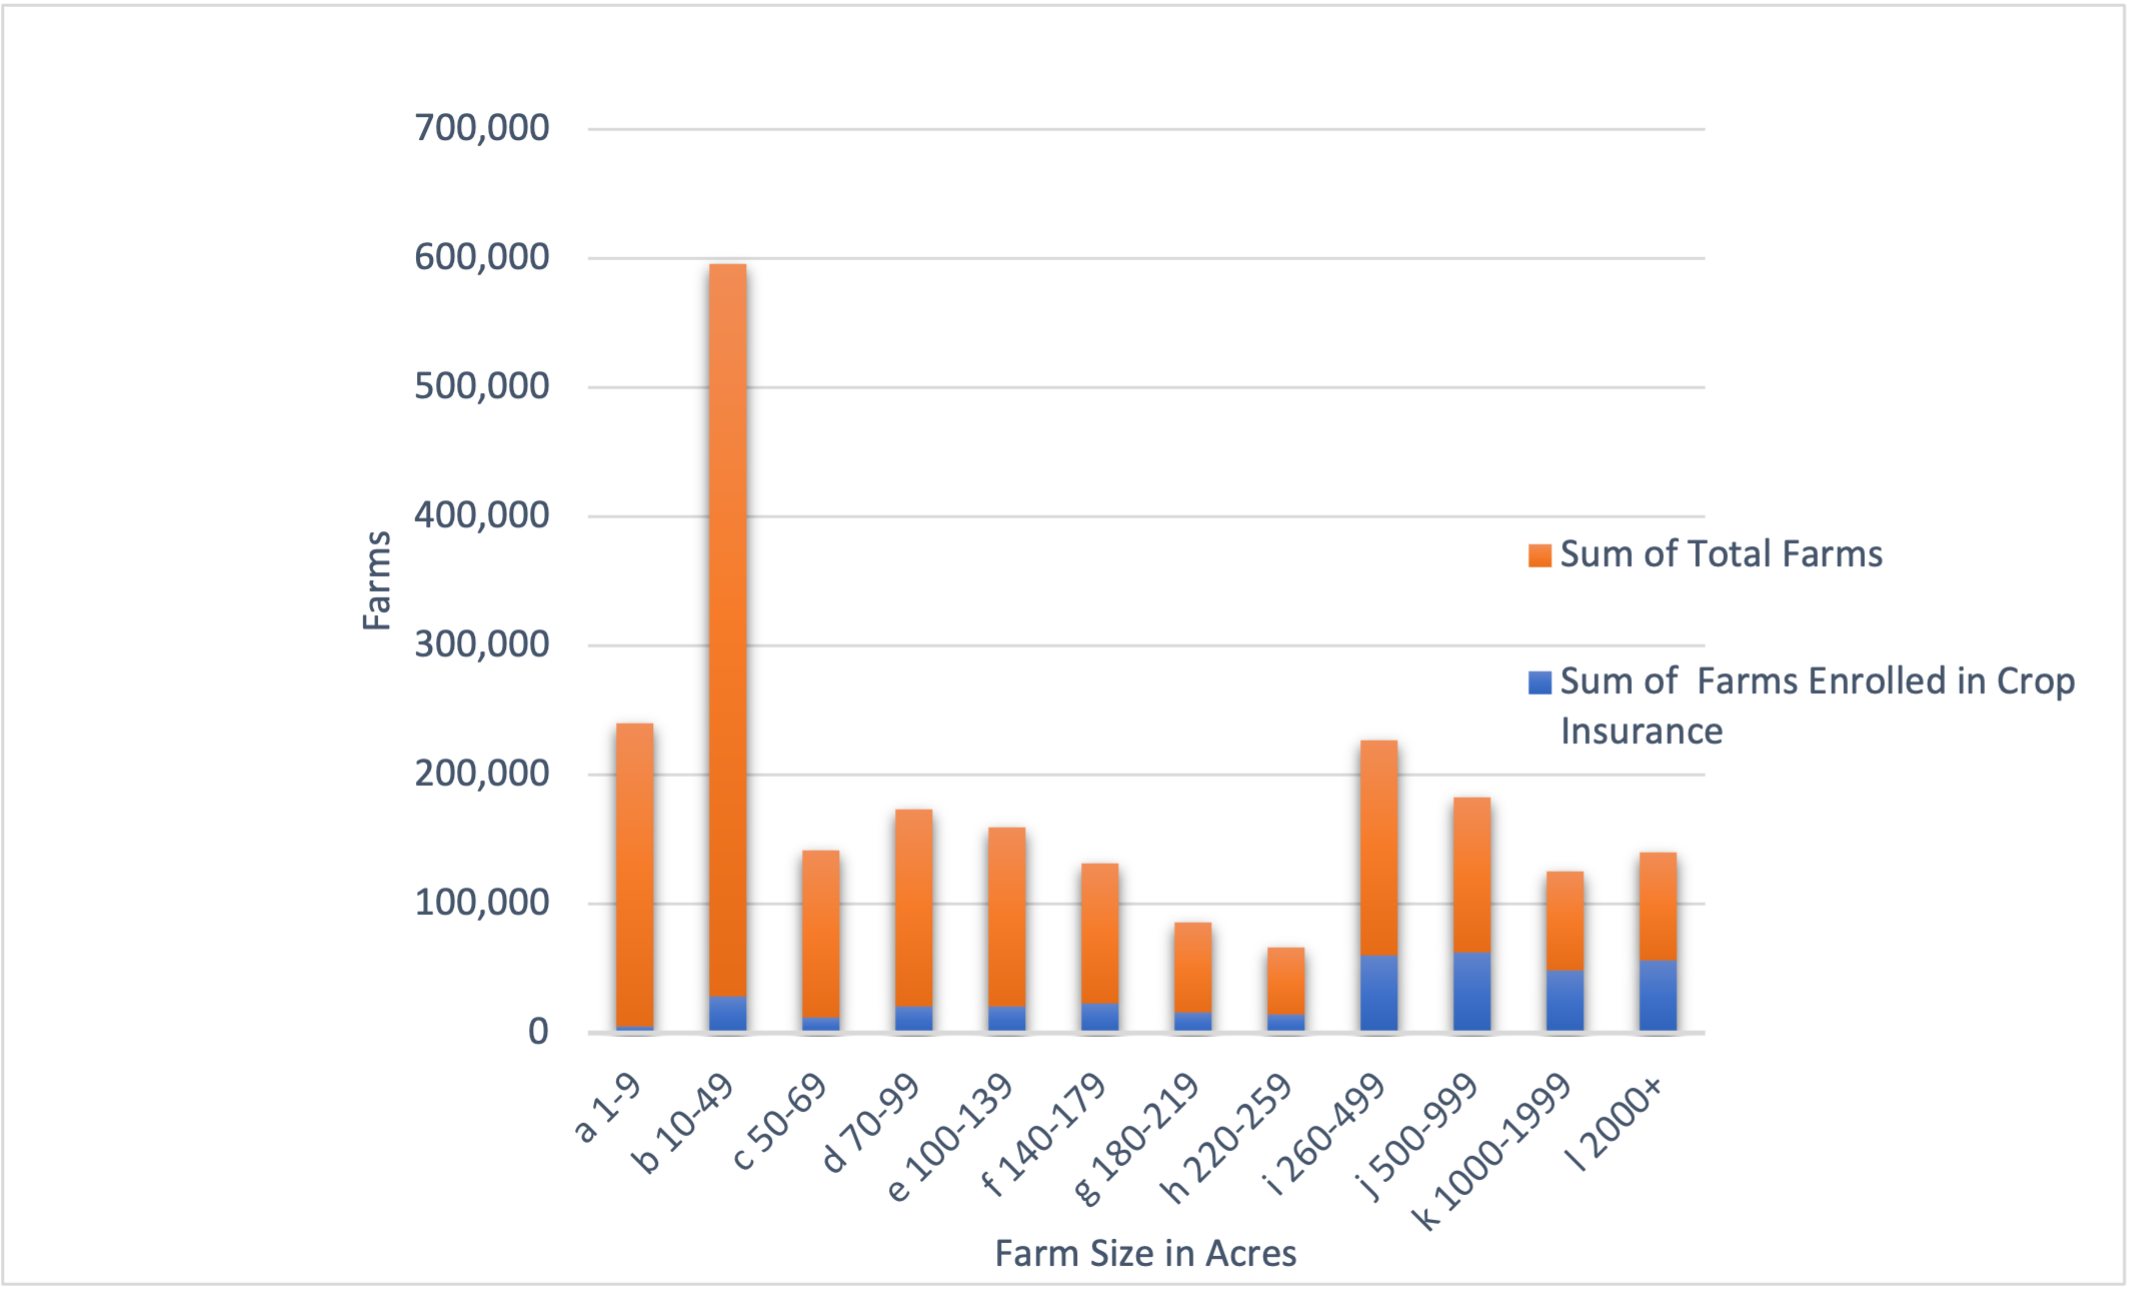Click the 700,000 axis value label

(481, 128)
